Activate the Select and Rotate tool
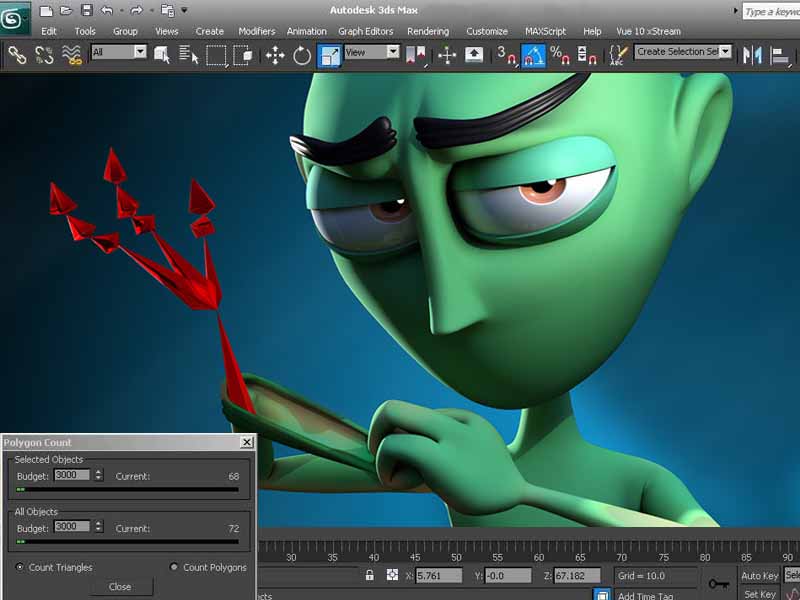 click(x=301, y=55)
